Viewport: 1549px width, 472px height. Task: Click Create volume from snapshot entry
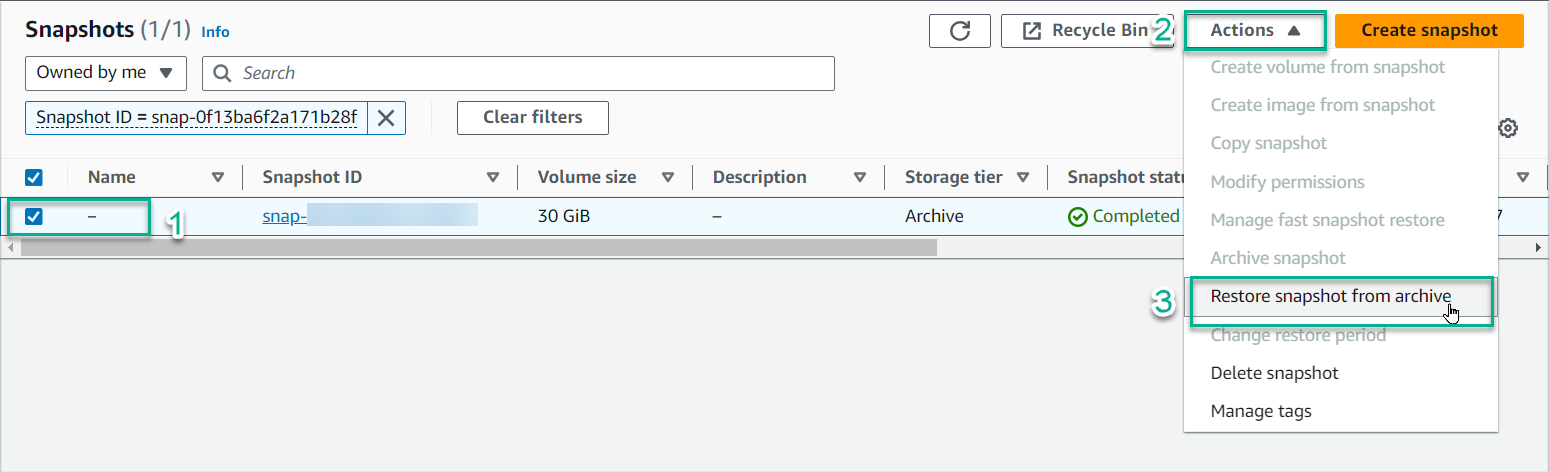pyautogui.click(x=1340, y=67)
